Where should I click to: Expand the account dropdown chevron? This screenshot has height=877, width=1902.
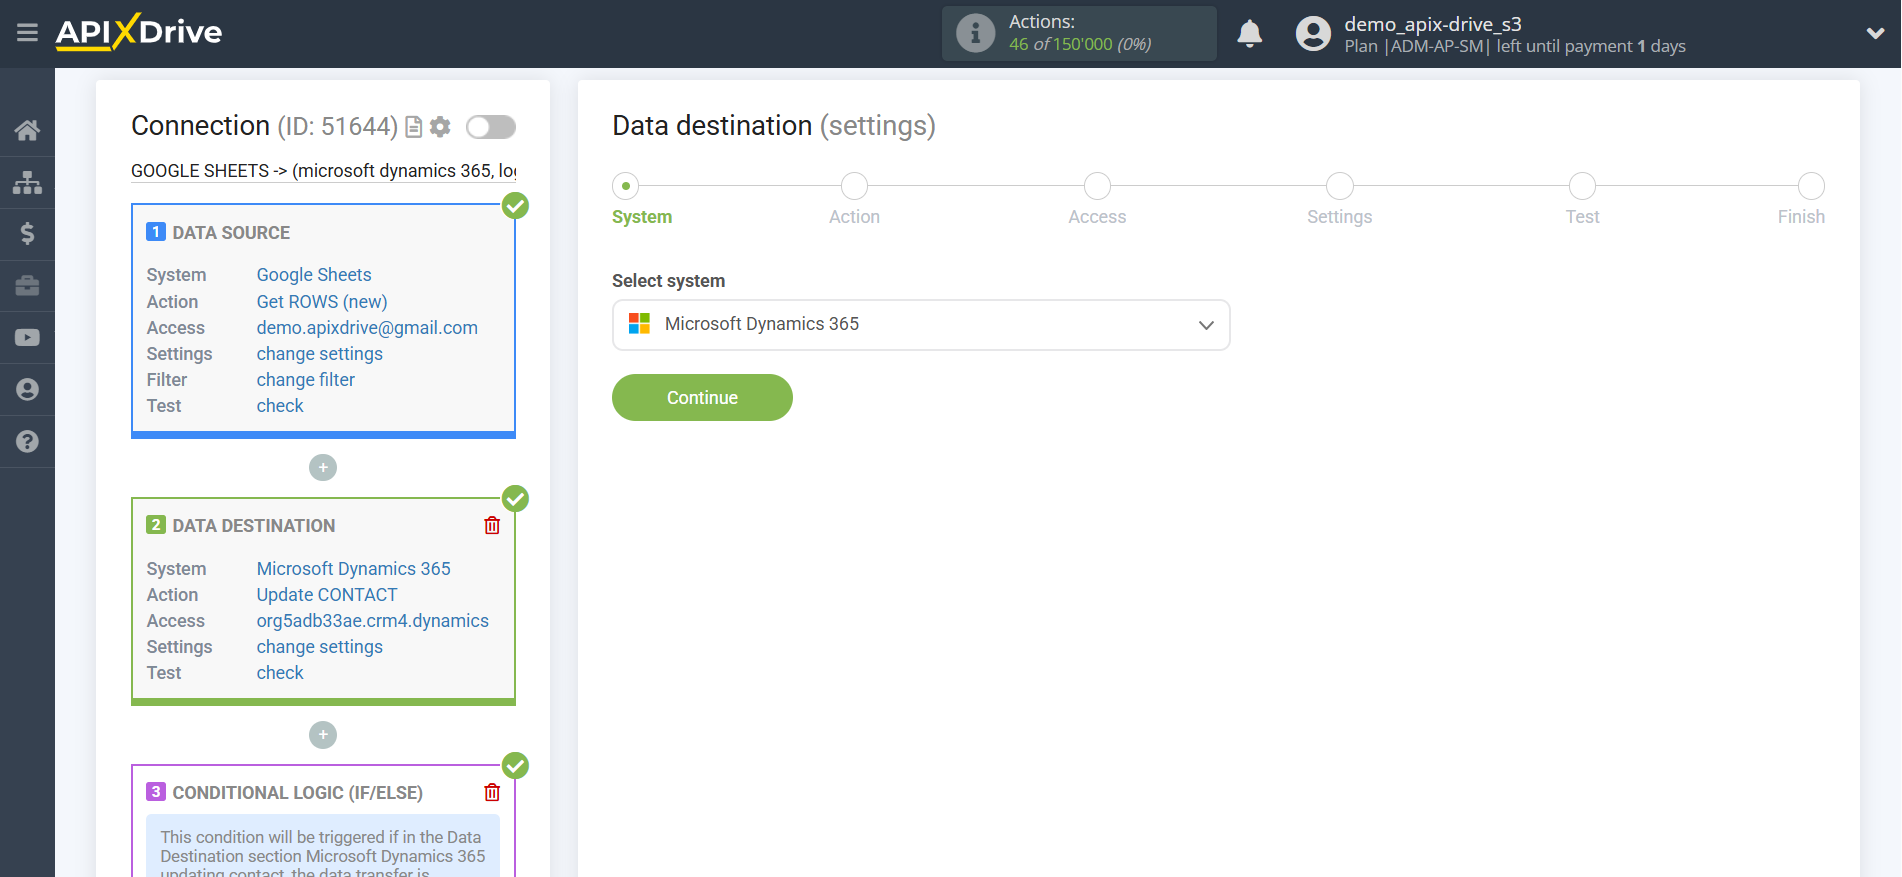[x=1875, y=34]
